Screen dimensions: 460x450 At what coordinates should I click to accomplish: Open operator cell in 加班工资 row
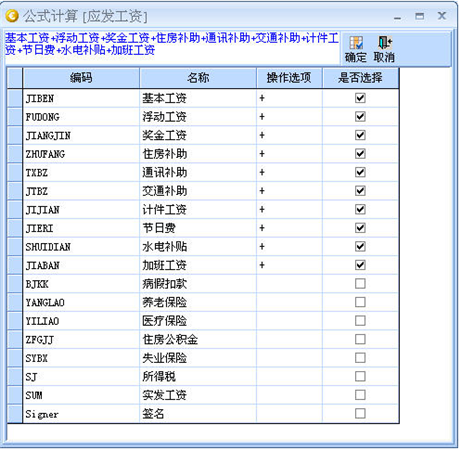289,265
